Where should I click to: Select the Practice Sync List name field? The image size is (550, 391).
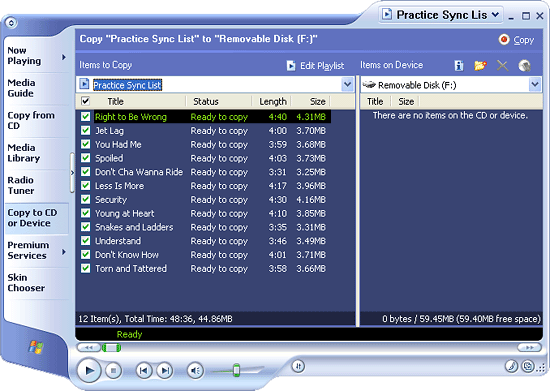click(x=127, y=85)
